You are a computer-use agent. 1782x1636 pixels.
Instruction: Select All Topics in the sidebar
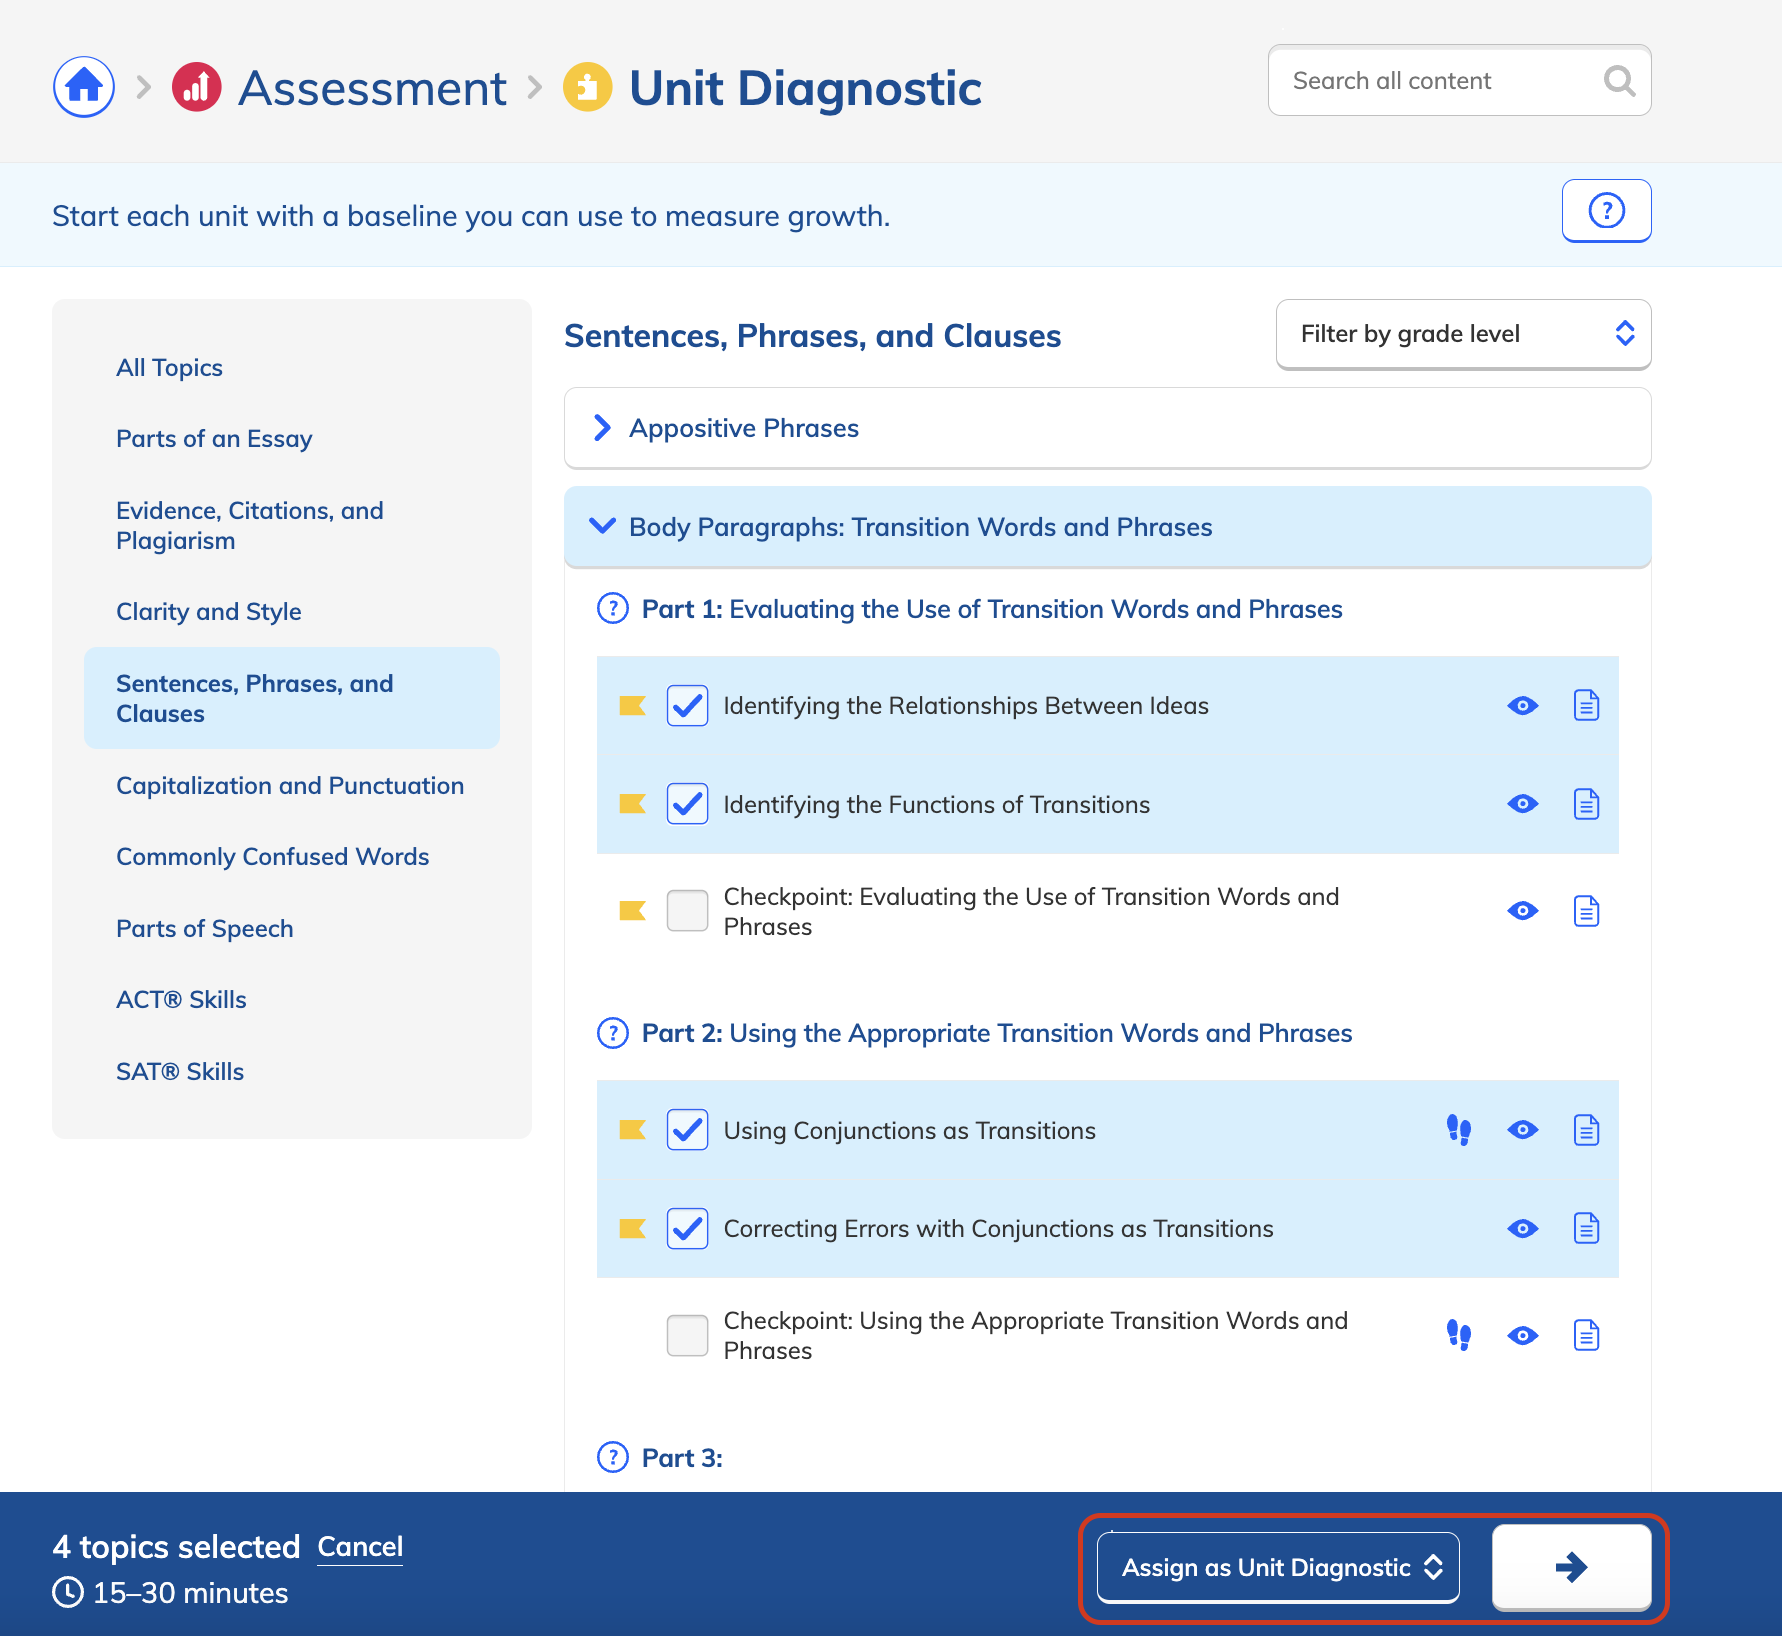[x=169, y=367]
